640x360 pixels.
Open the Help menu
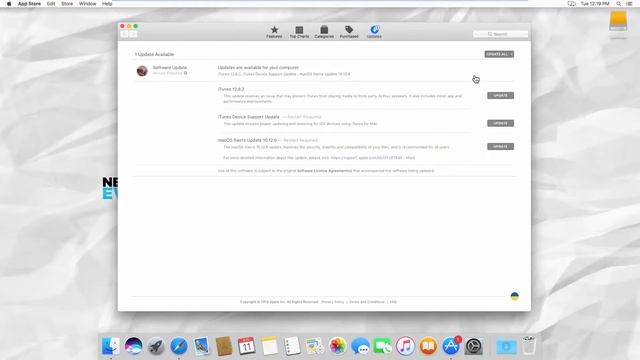click(107, 4)
